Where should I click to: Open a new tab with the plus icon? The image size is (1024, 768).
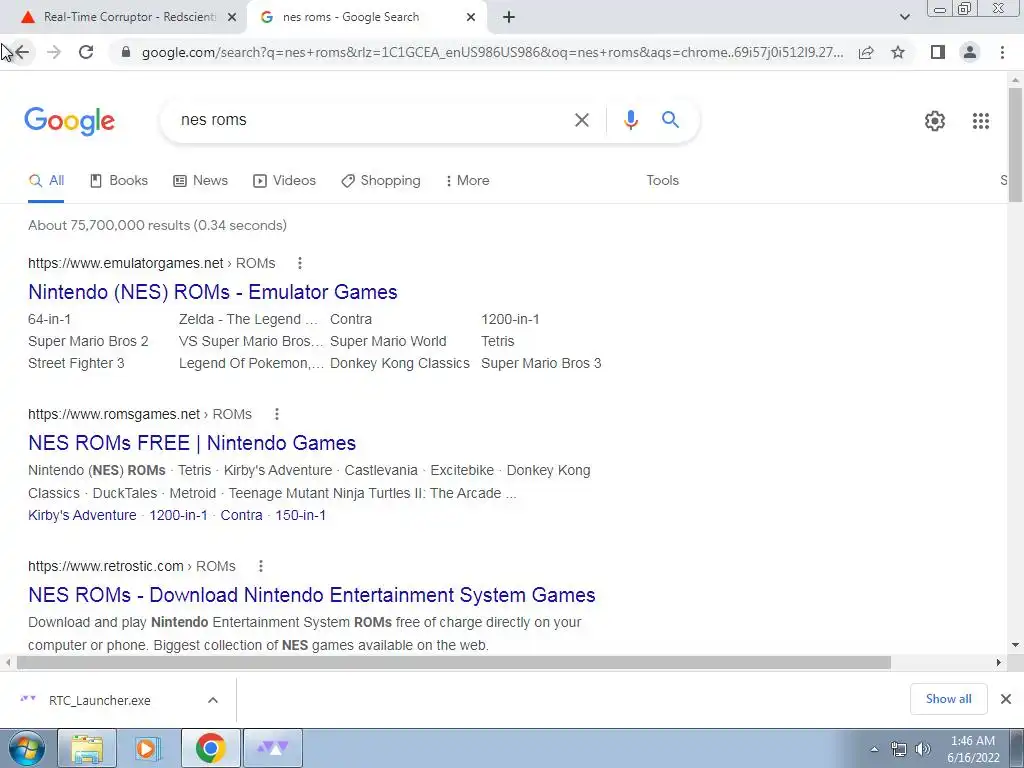click(509, 17)
